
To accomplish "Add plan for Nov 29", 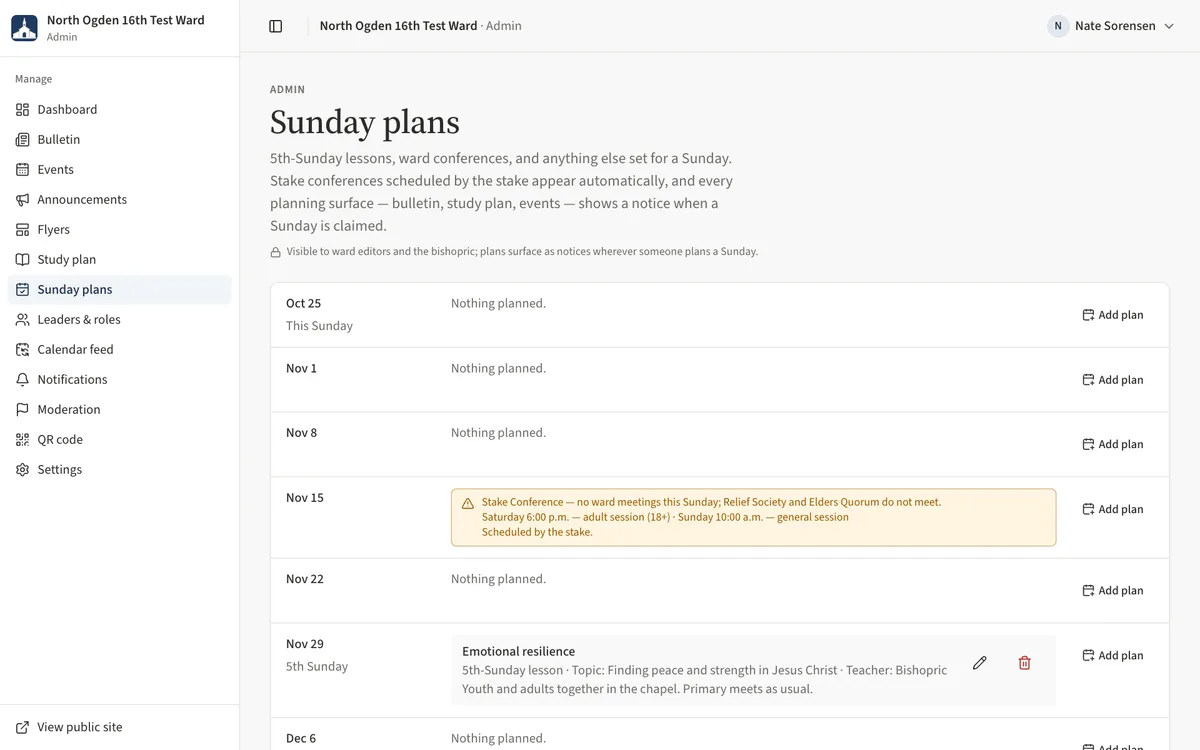I will 1113,656.
